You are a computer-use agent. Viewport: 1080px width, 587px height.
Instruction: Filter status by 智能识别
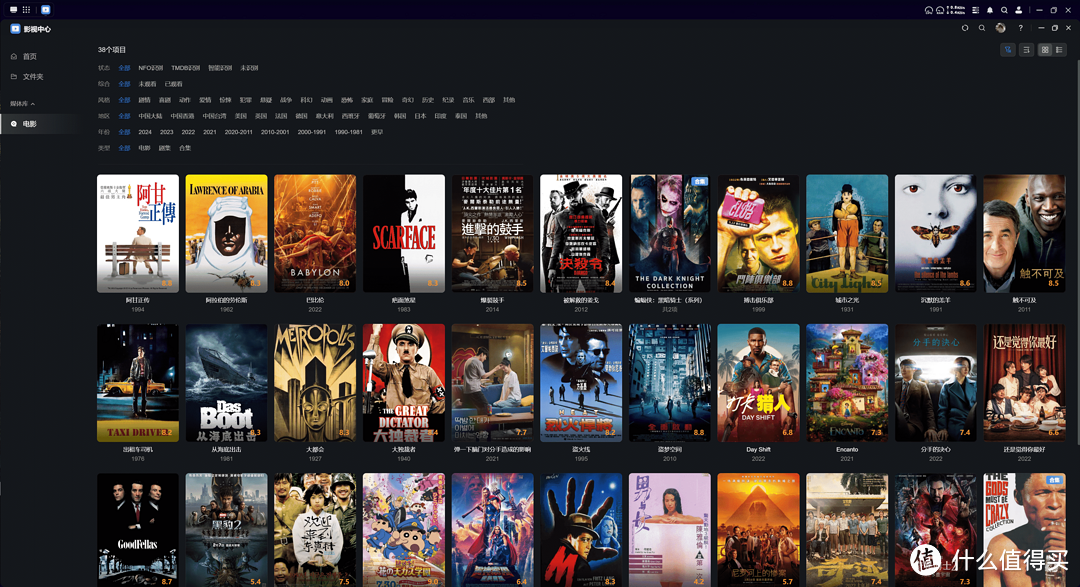(220, 68)
